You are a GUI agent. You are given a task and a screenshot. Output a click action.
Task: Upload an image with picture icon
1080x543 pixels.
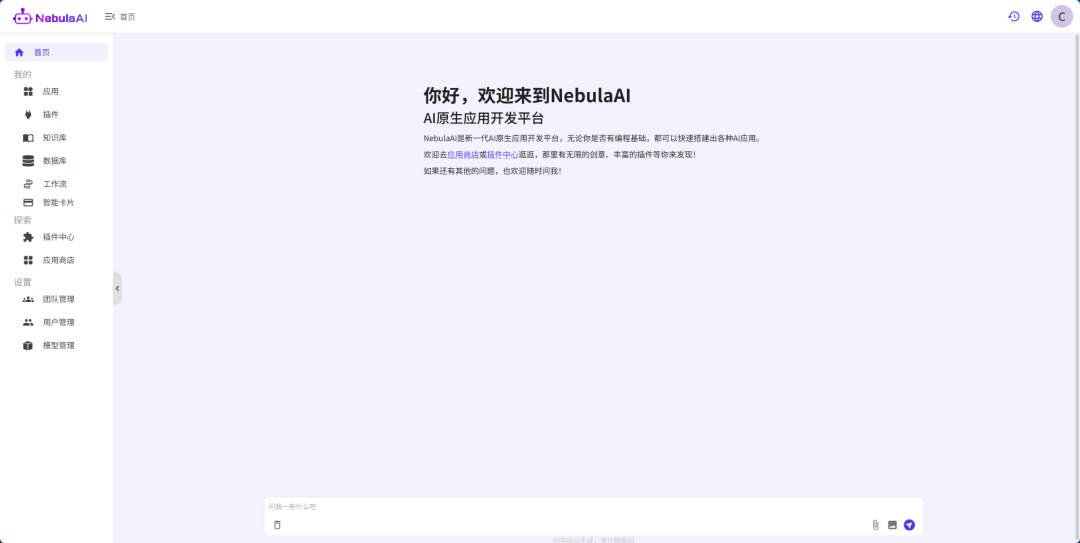click(892, 525)
